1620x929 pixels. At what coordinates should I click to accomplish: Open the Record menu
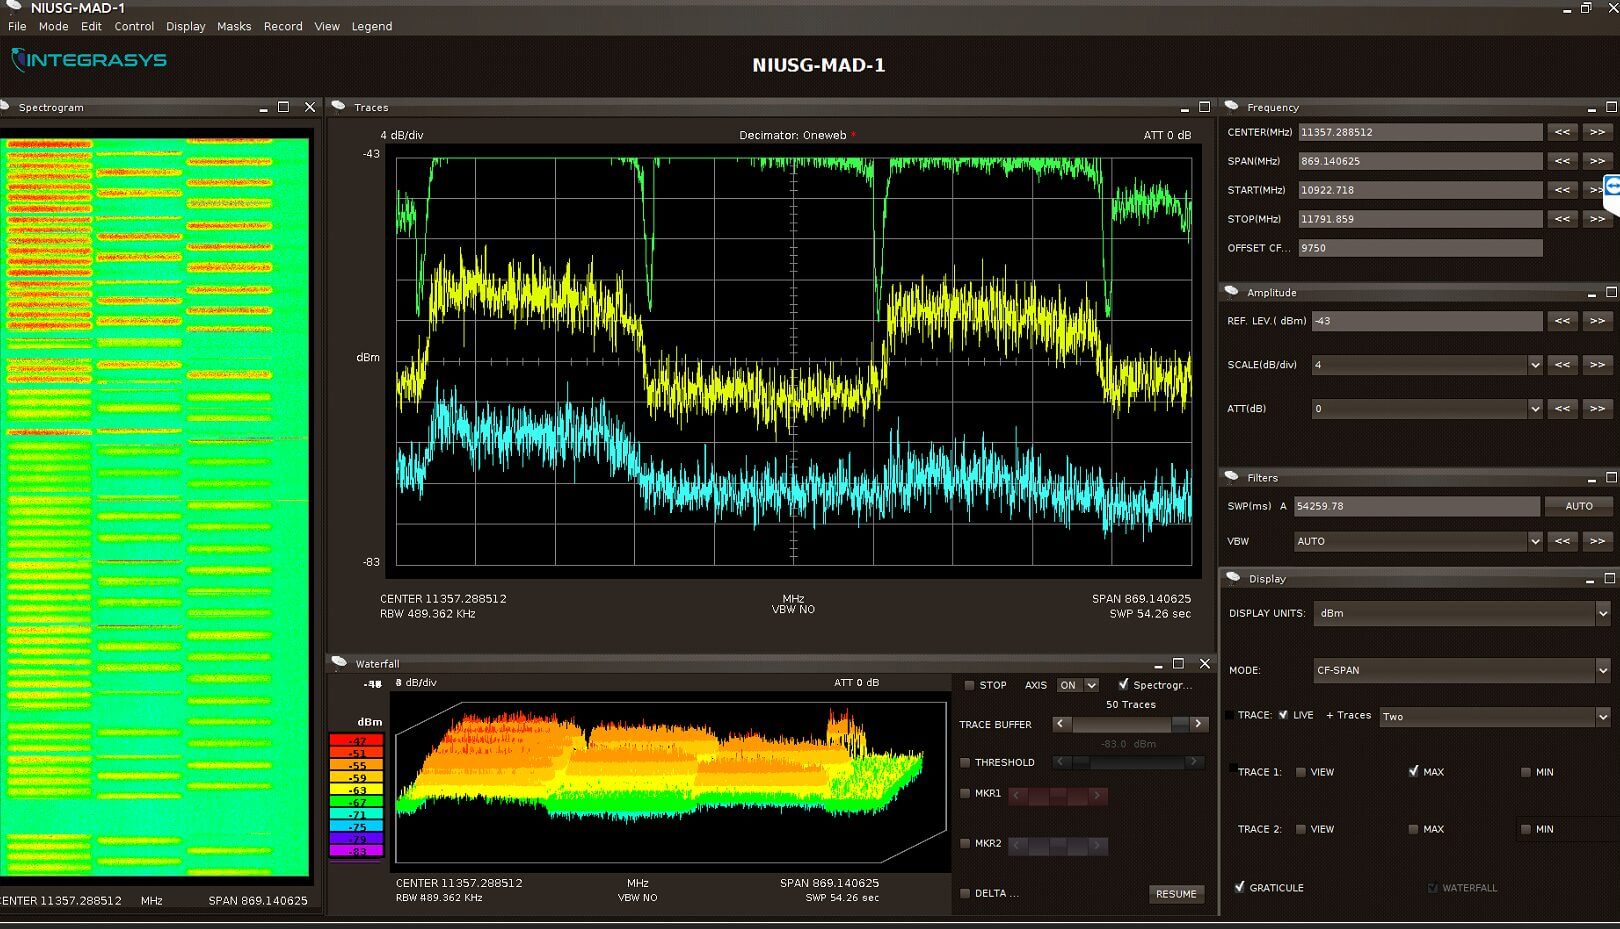[283, 26]
